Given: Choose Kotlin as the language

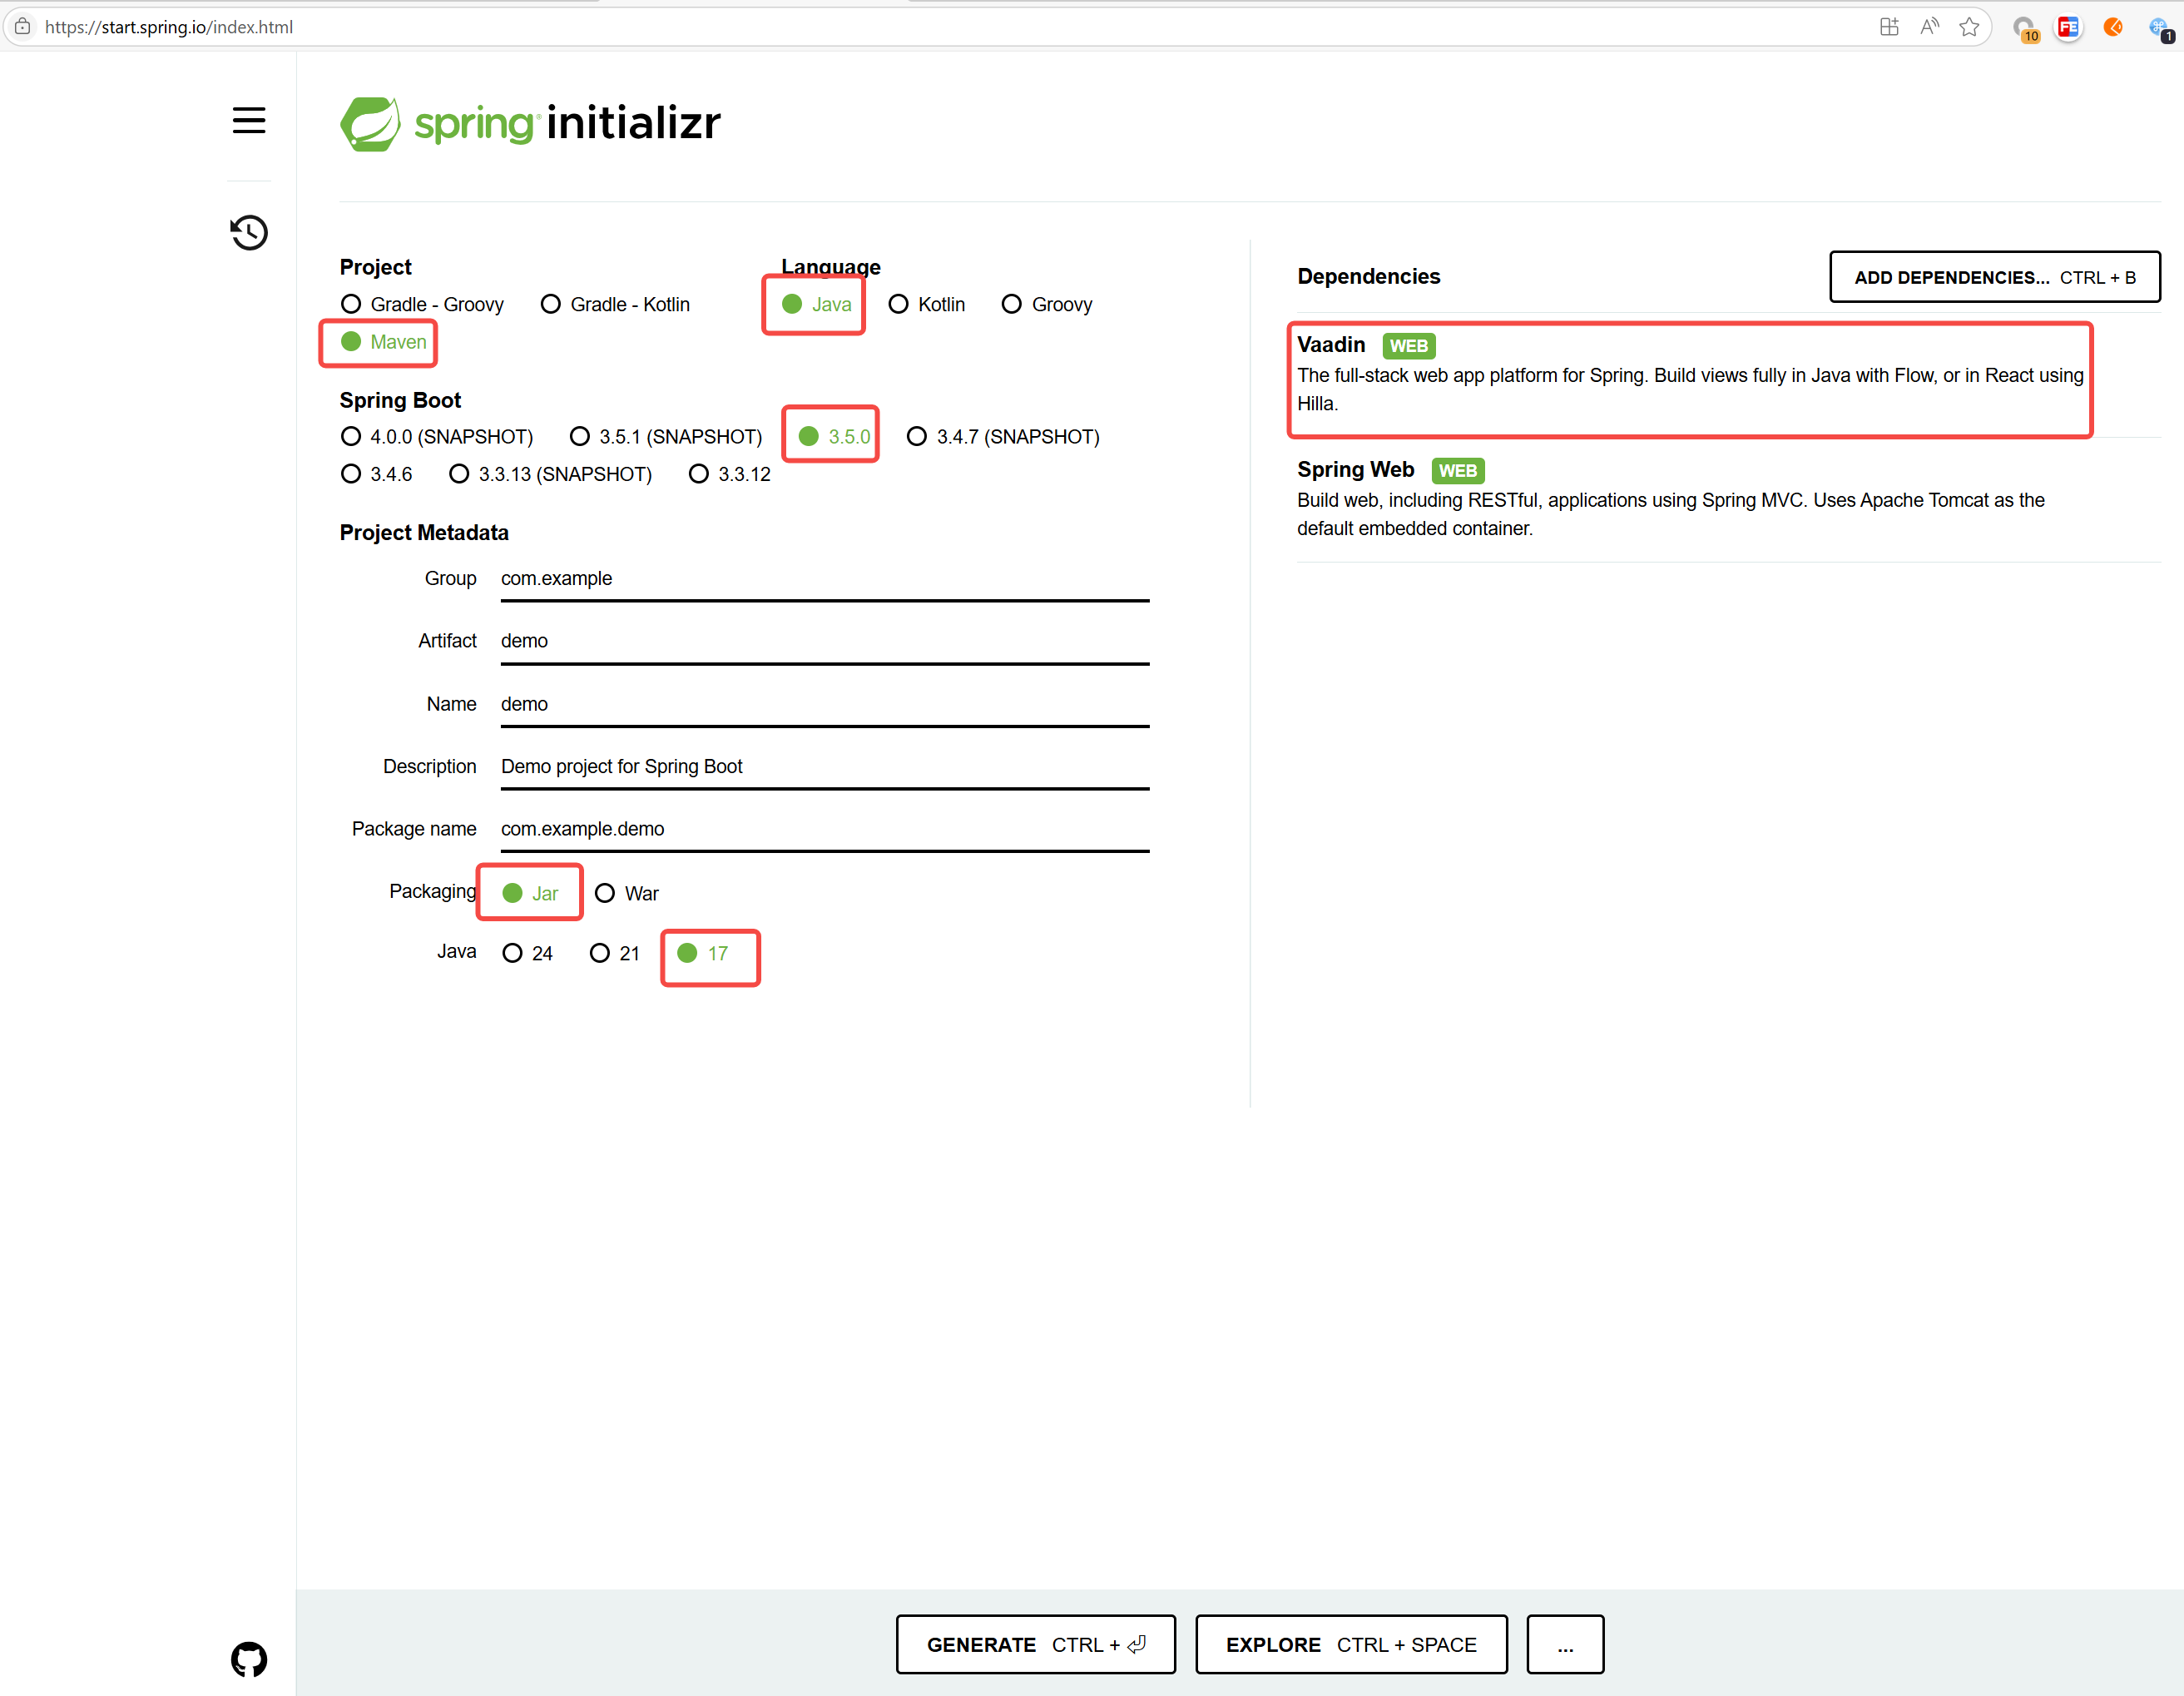Looking at the screenshot, I should (926, 304).
